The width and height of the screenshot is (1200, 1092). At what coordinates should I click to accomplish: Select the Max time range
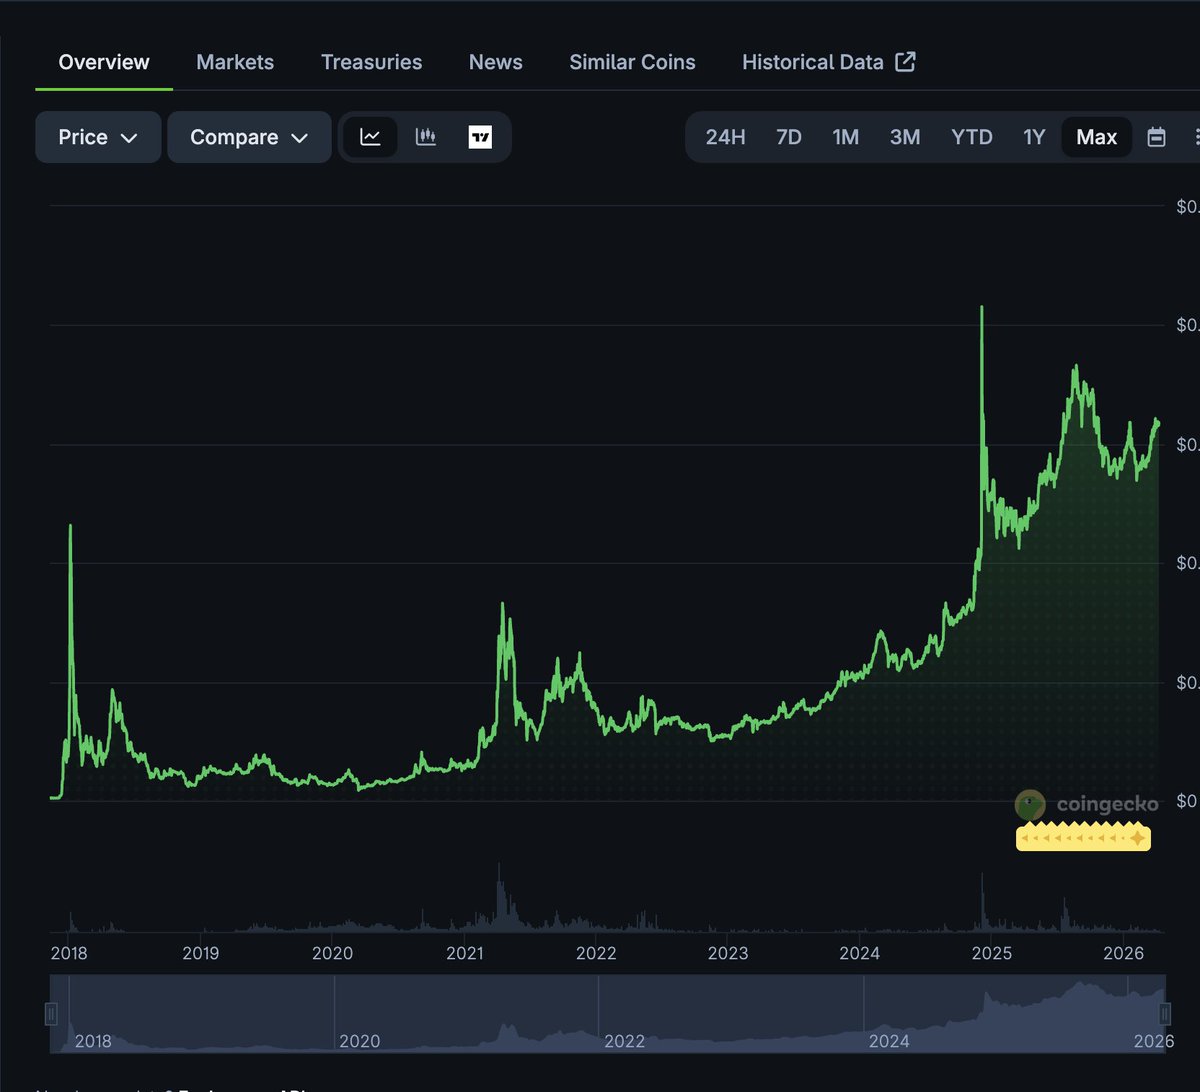tap(1097, 137)
